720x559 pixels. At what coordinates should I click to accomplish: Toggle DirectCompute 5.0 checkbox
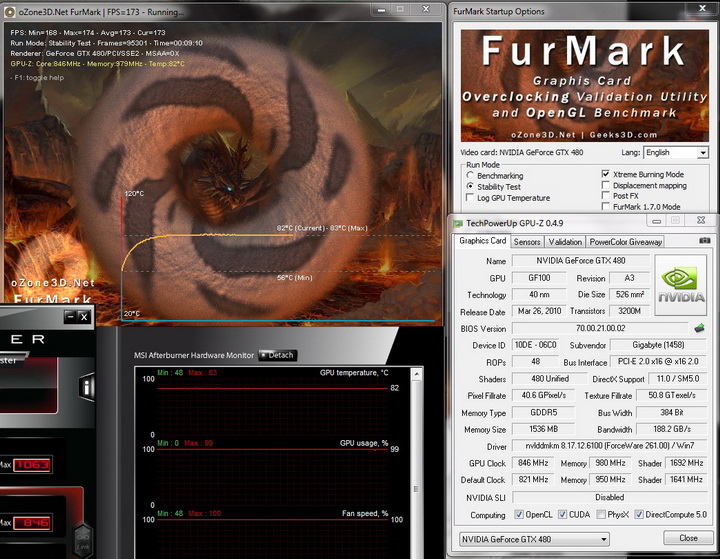[x=639, y=514]
